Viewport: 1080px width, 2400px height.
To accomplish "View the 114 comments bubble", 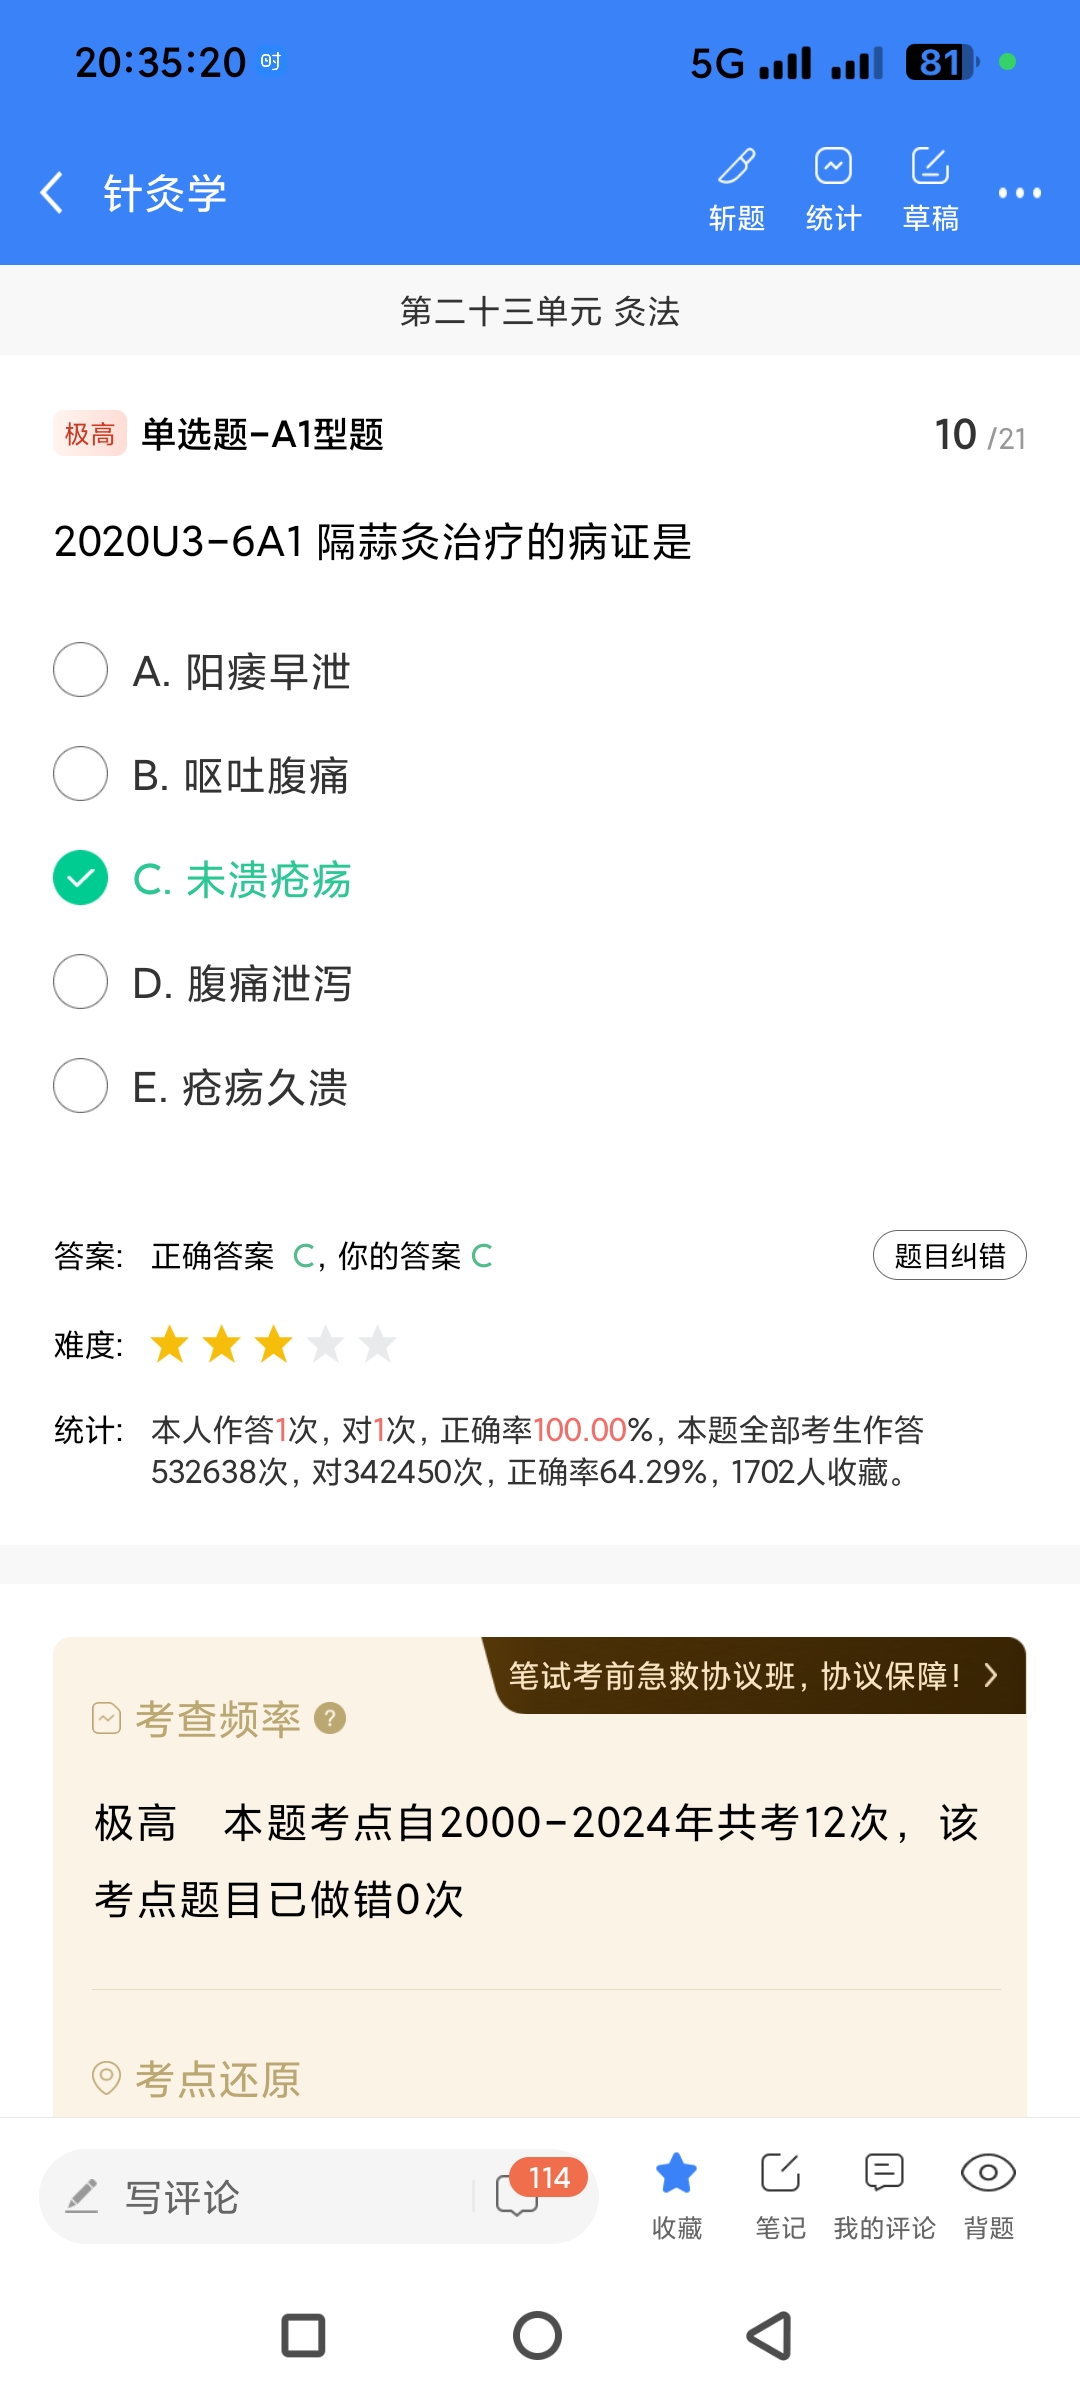I will point(520,2194).
